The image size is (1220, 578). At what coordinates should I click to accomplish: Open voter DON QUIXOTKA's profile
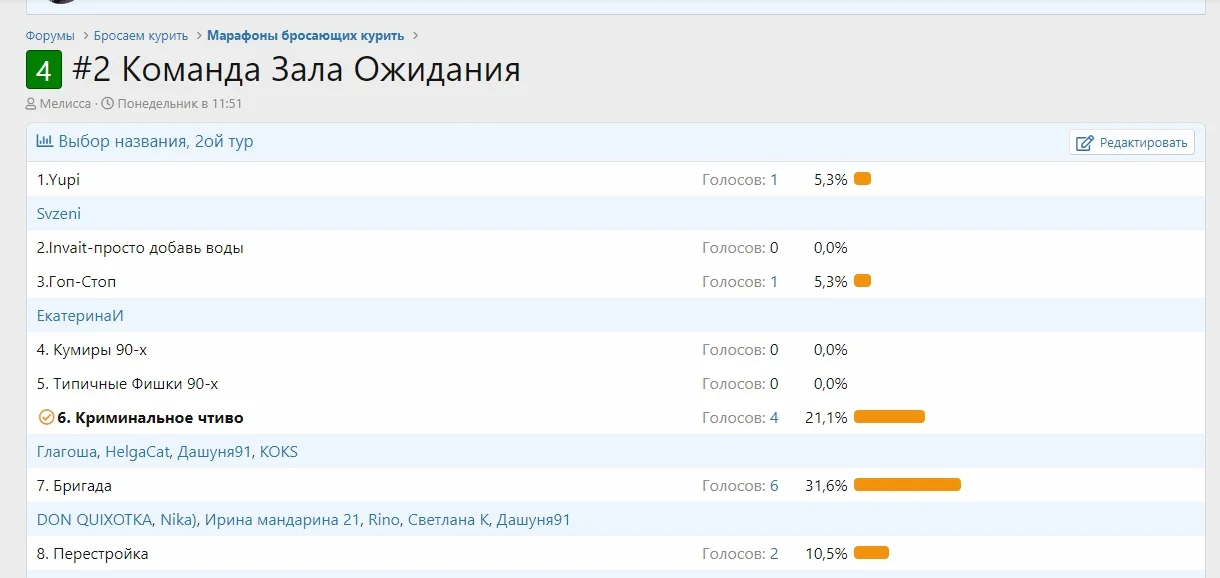(94, 520)
